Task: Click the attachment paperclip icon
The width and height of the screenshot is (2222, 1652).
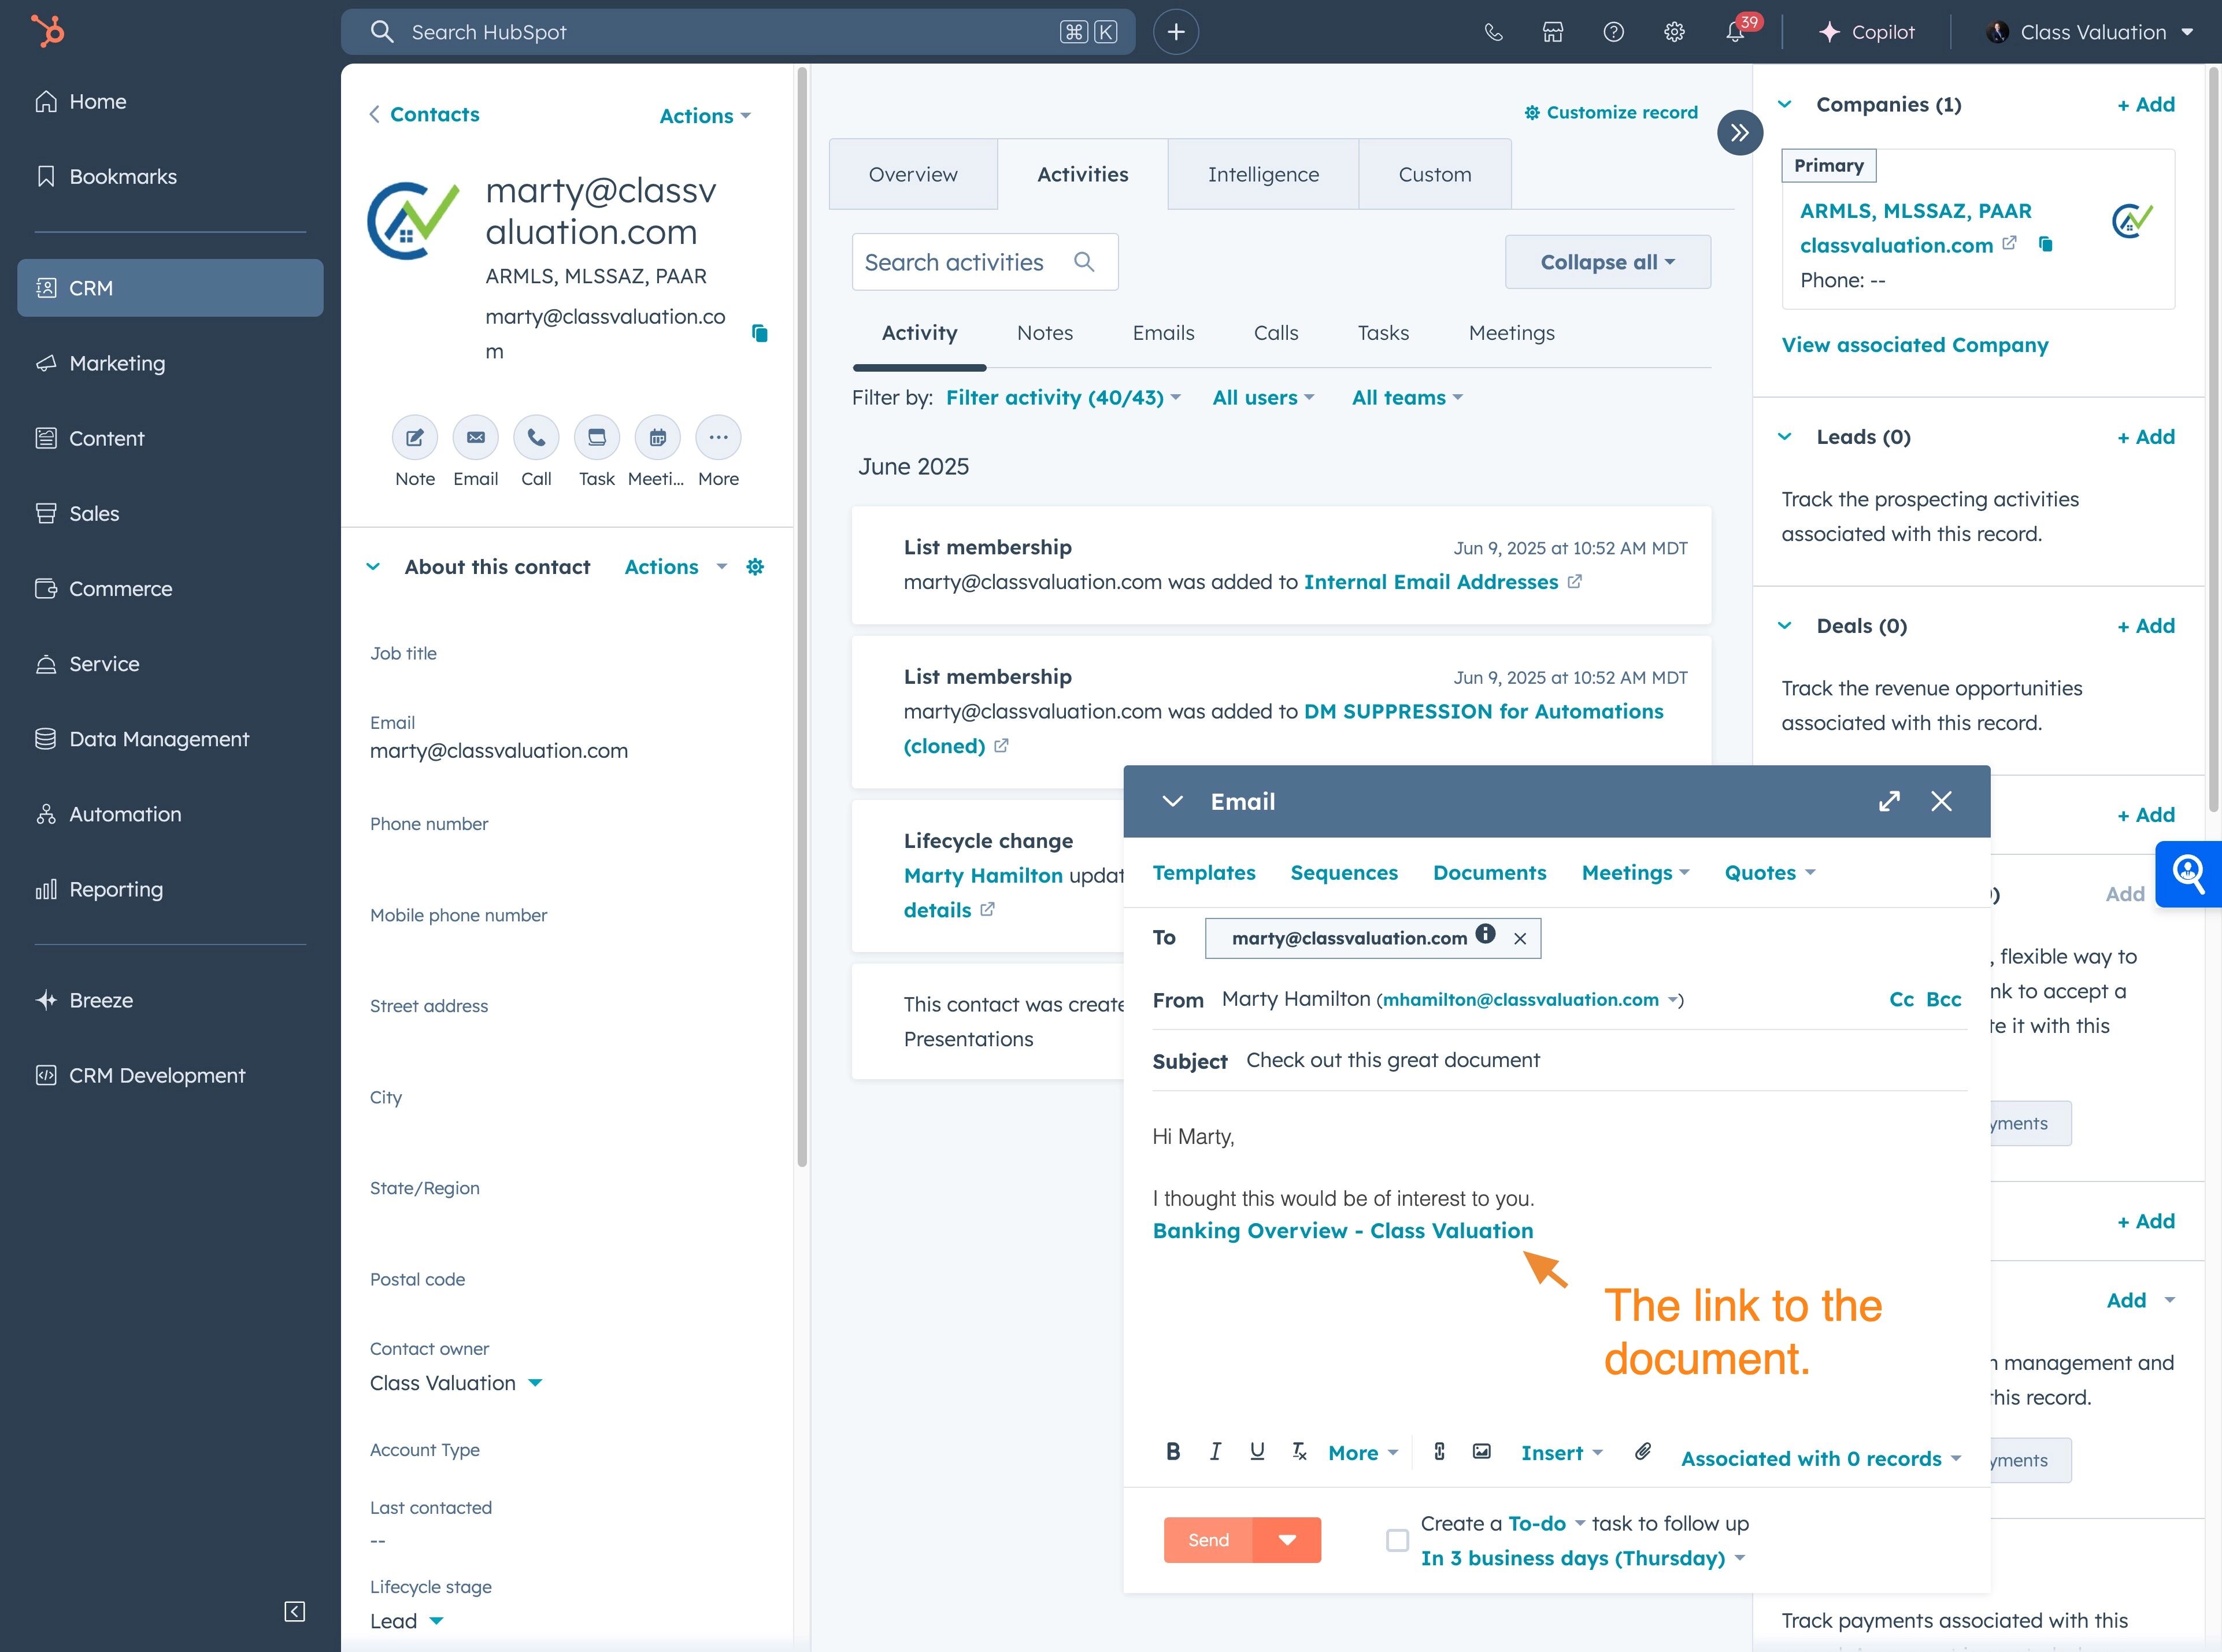Action: coord(1642,1451)
